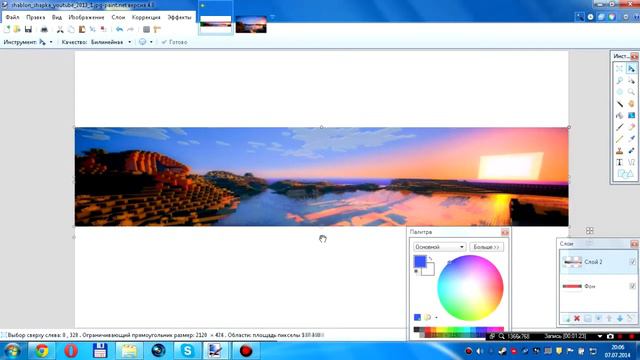This screenshot has width=640, height=360.
Task: Open the screen recorder options dropdown arrow
Action: tap(600, 336)
